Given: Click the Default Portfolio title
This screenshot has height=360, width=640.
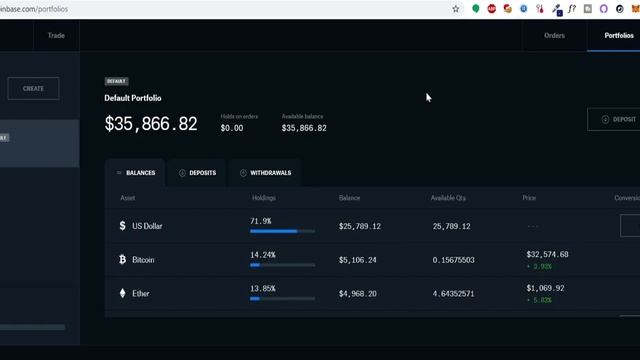Looking at the screenshot, I should tap(133, 98).
